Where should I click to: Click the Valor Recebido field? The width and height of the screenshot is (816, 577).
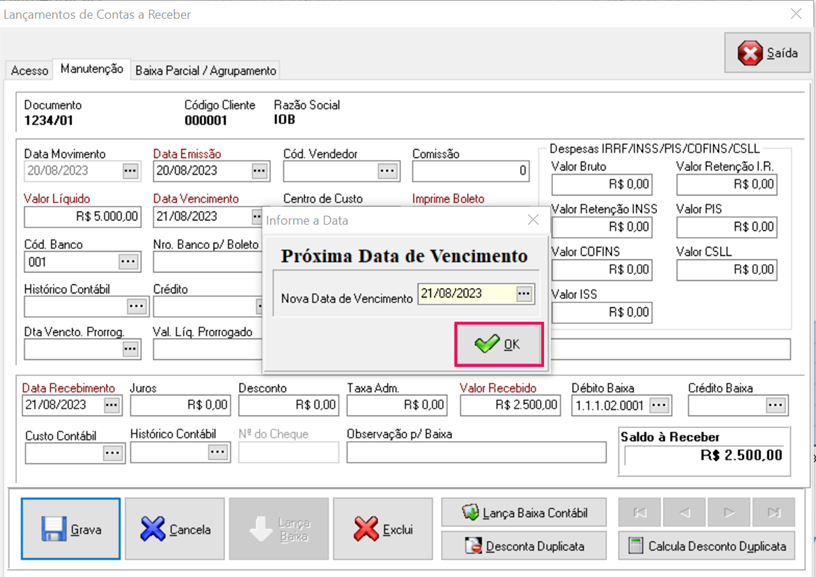tap(511, 405)
